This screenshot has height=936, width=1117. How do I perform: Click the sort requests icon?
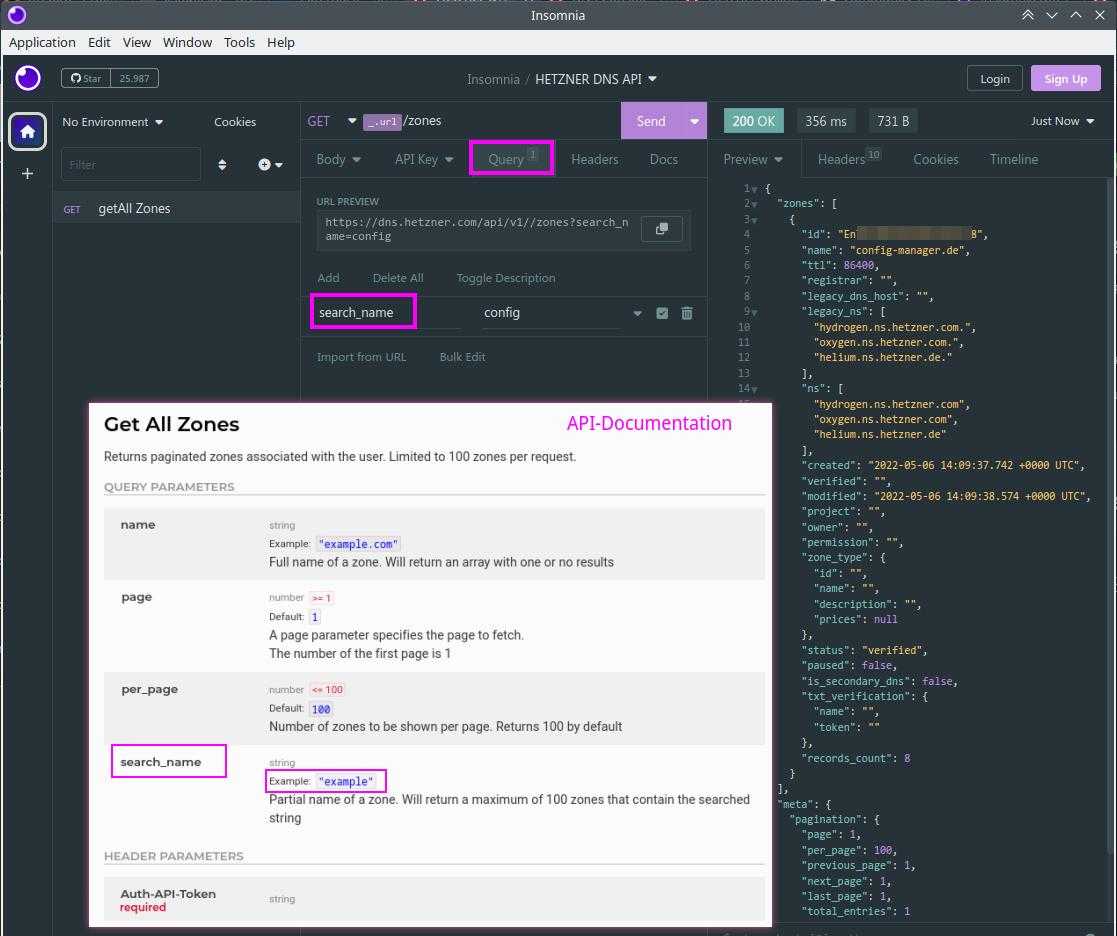point(222,165)
